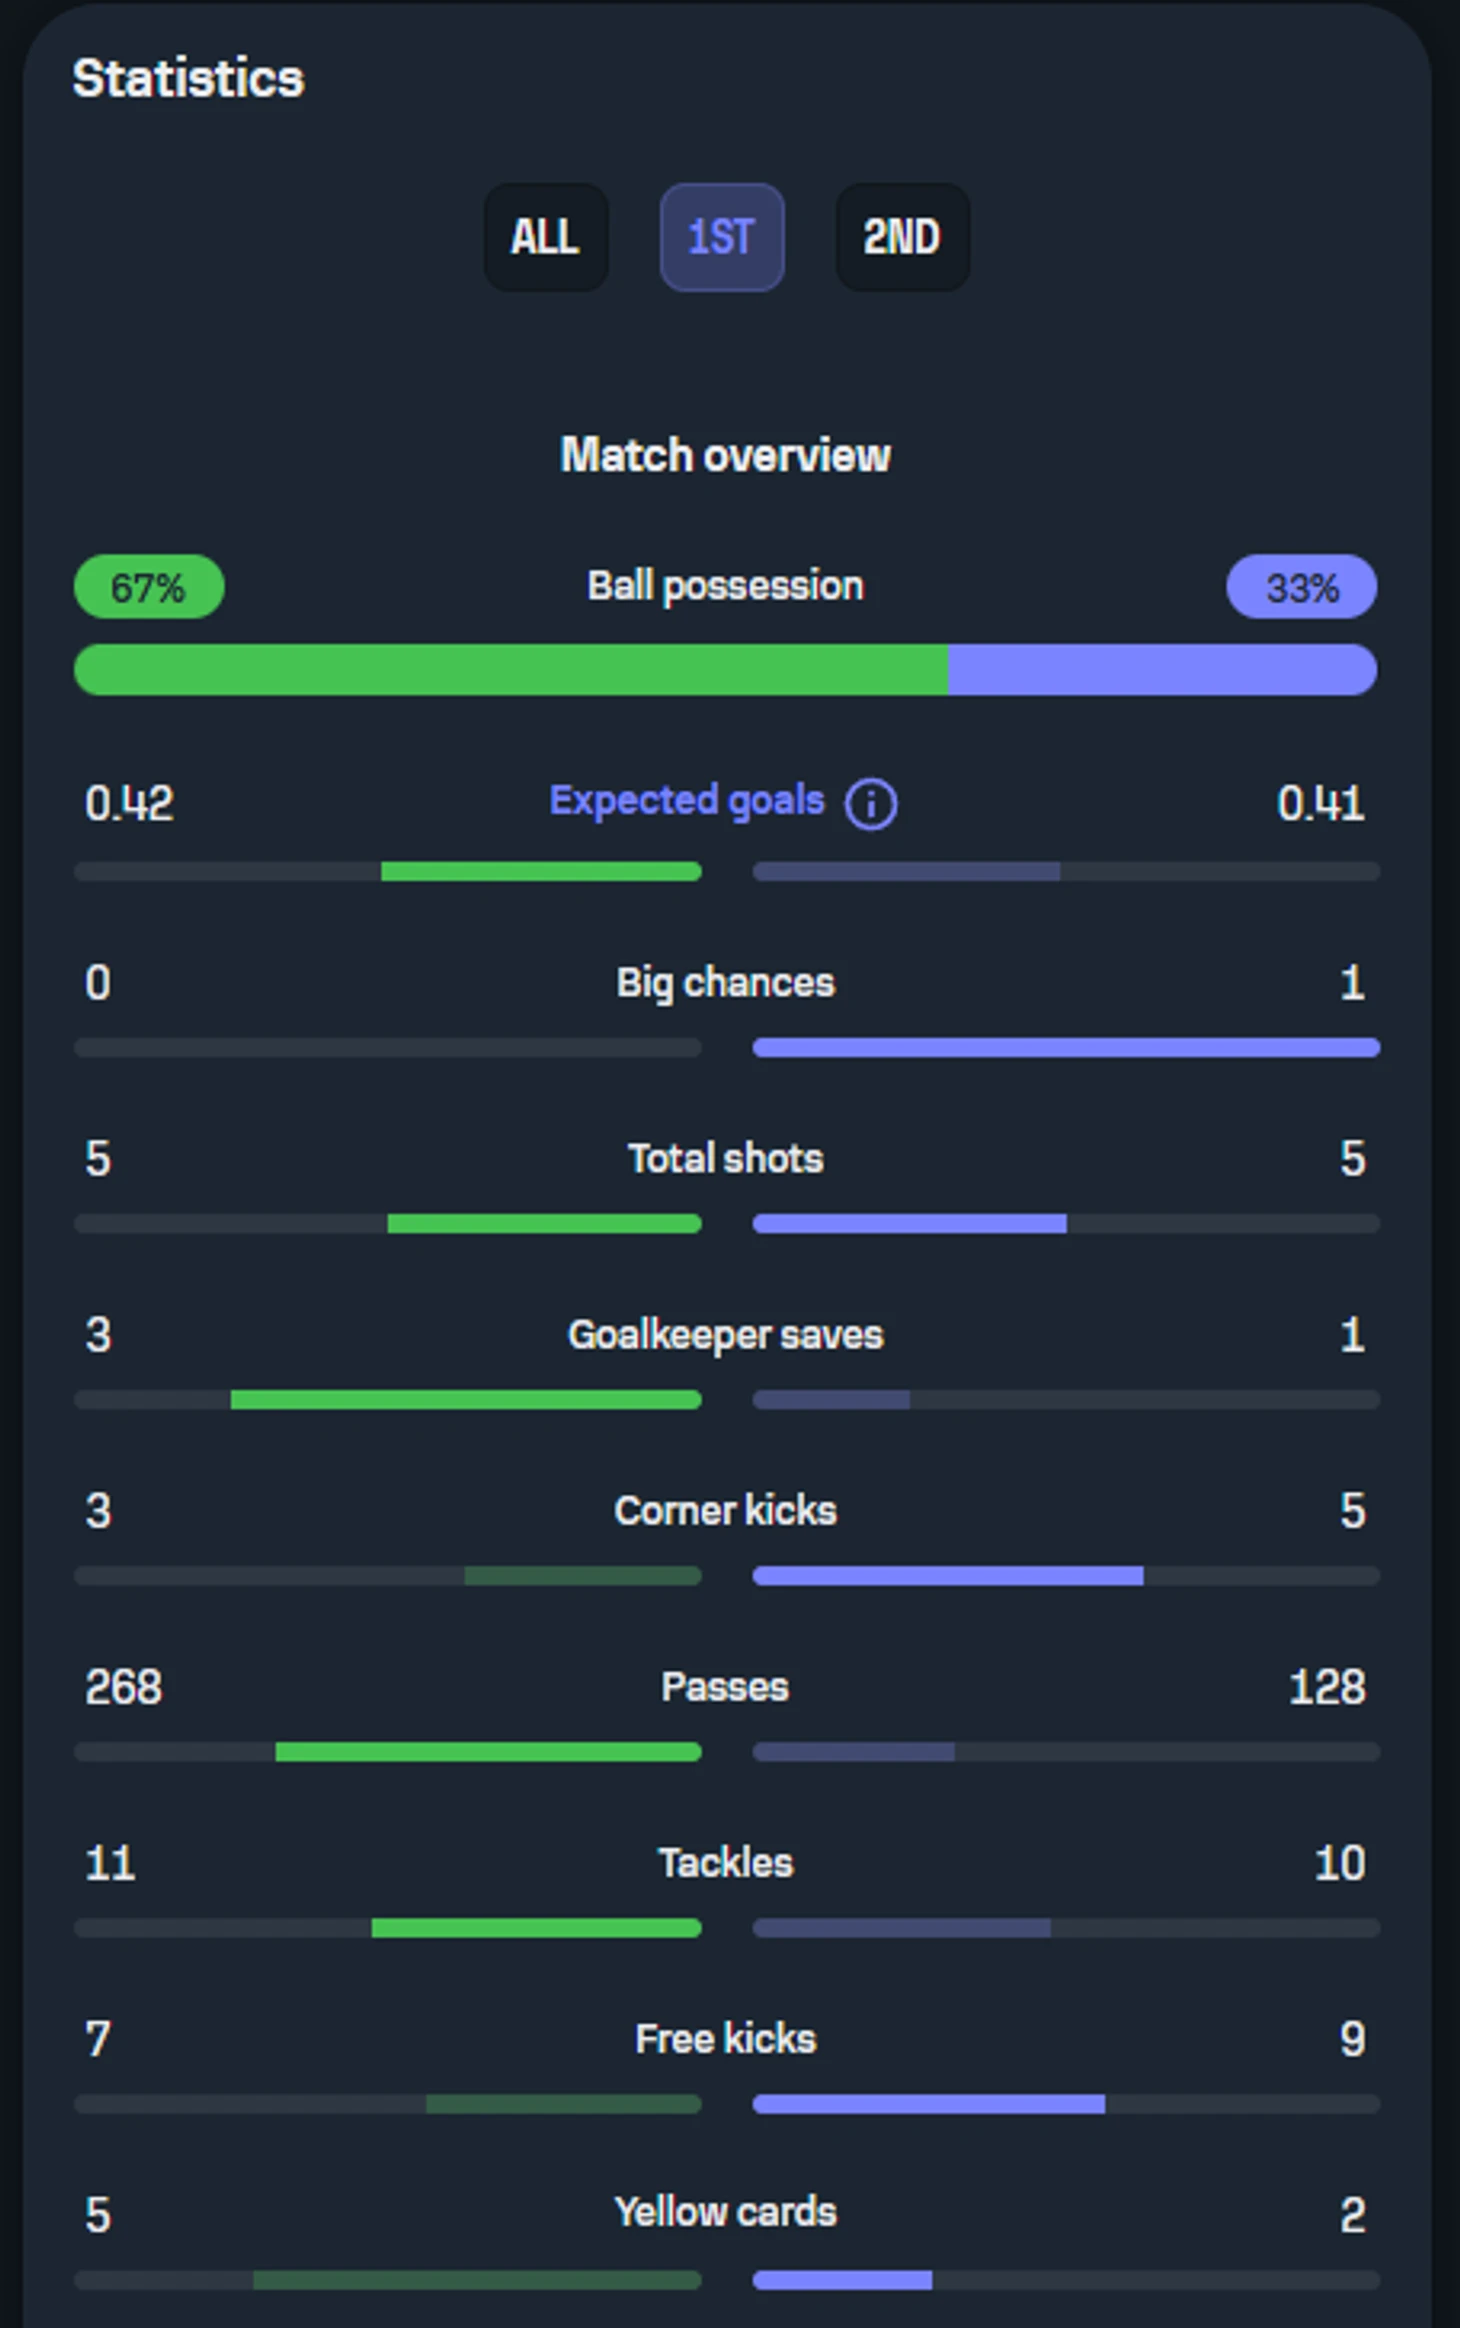Viewport: 1460px width, 2328px height.
Task: Click the Yellow cards label
Action: pyautogui.click(x=725, y=2212)
